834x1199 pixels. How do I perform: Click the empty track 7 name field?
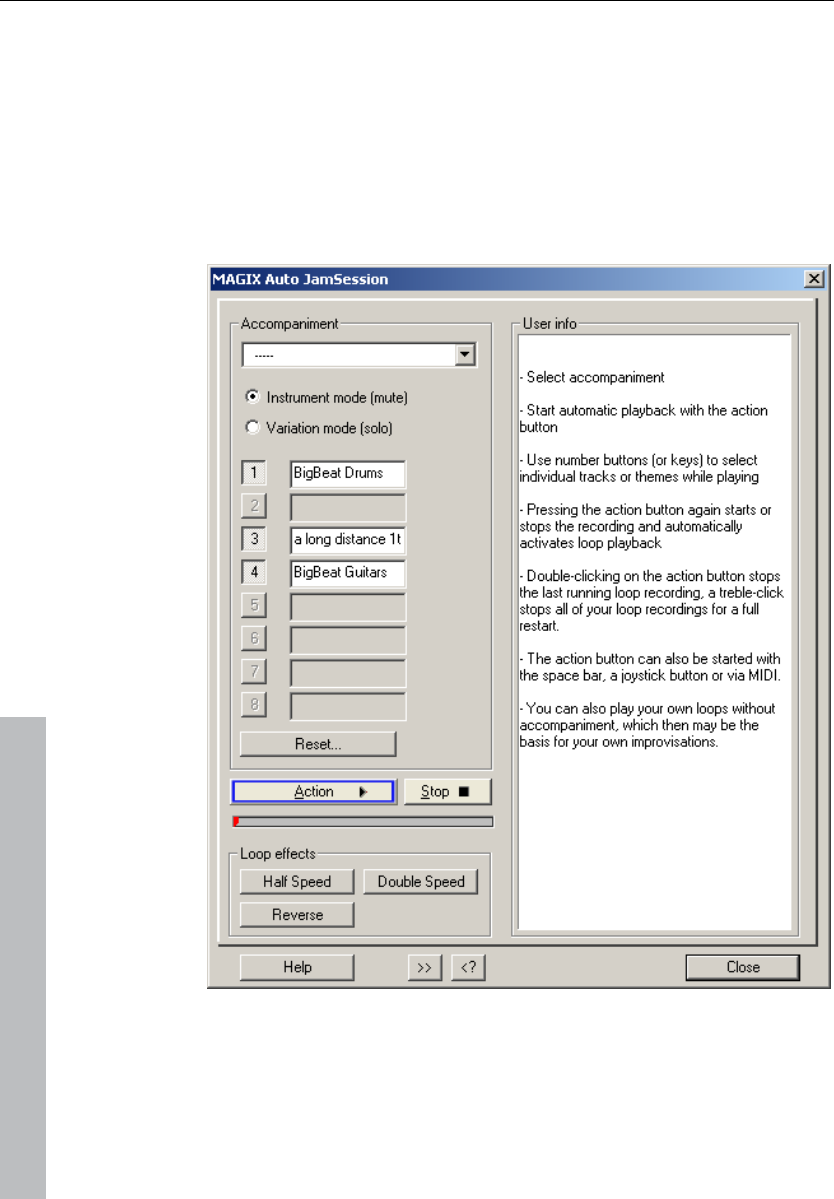pos(348,673)
